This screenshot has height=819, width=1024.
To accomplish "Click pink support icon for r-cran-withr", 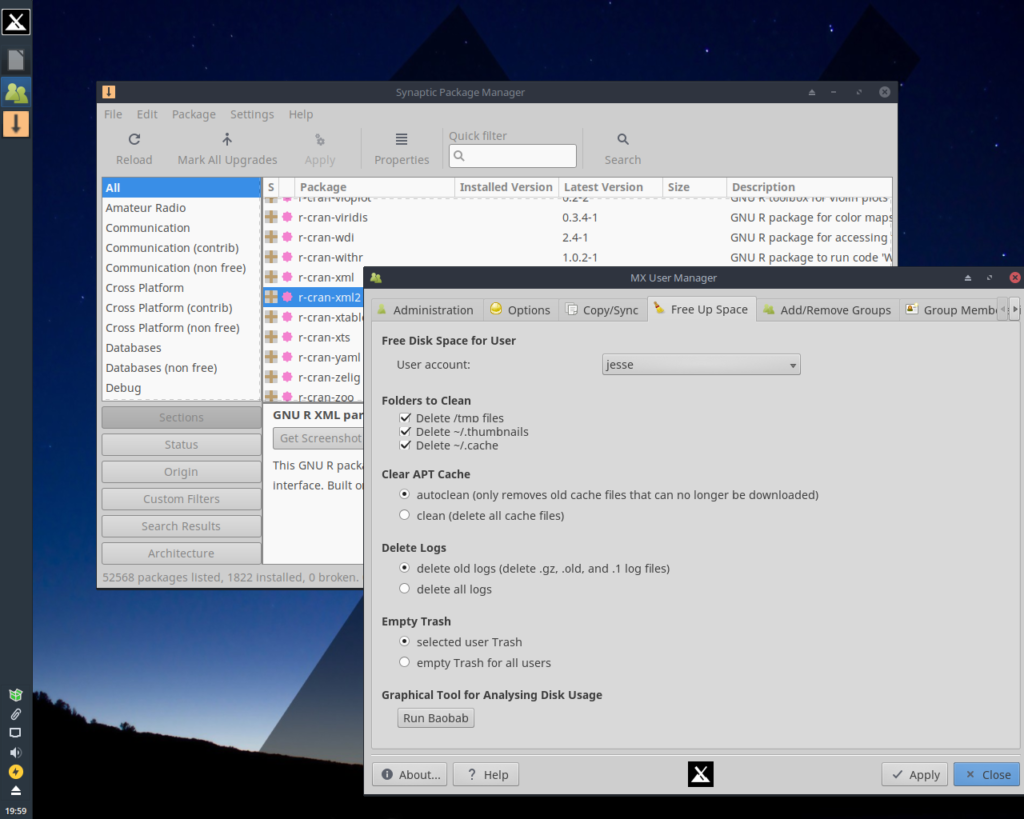I will coord(287,257).
